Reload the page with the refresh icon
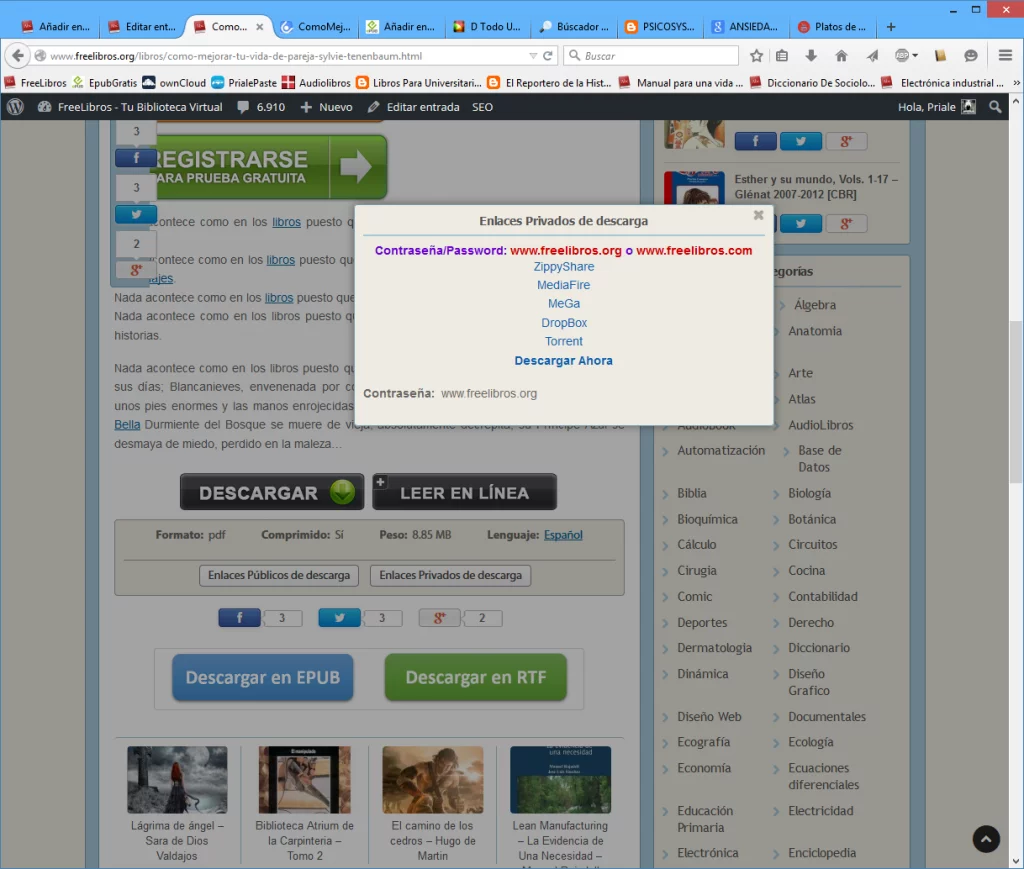Screen dimensions: 1024x869 [x=548, y=56]
